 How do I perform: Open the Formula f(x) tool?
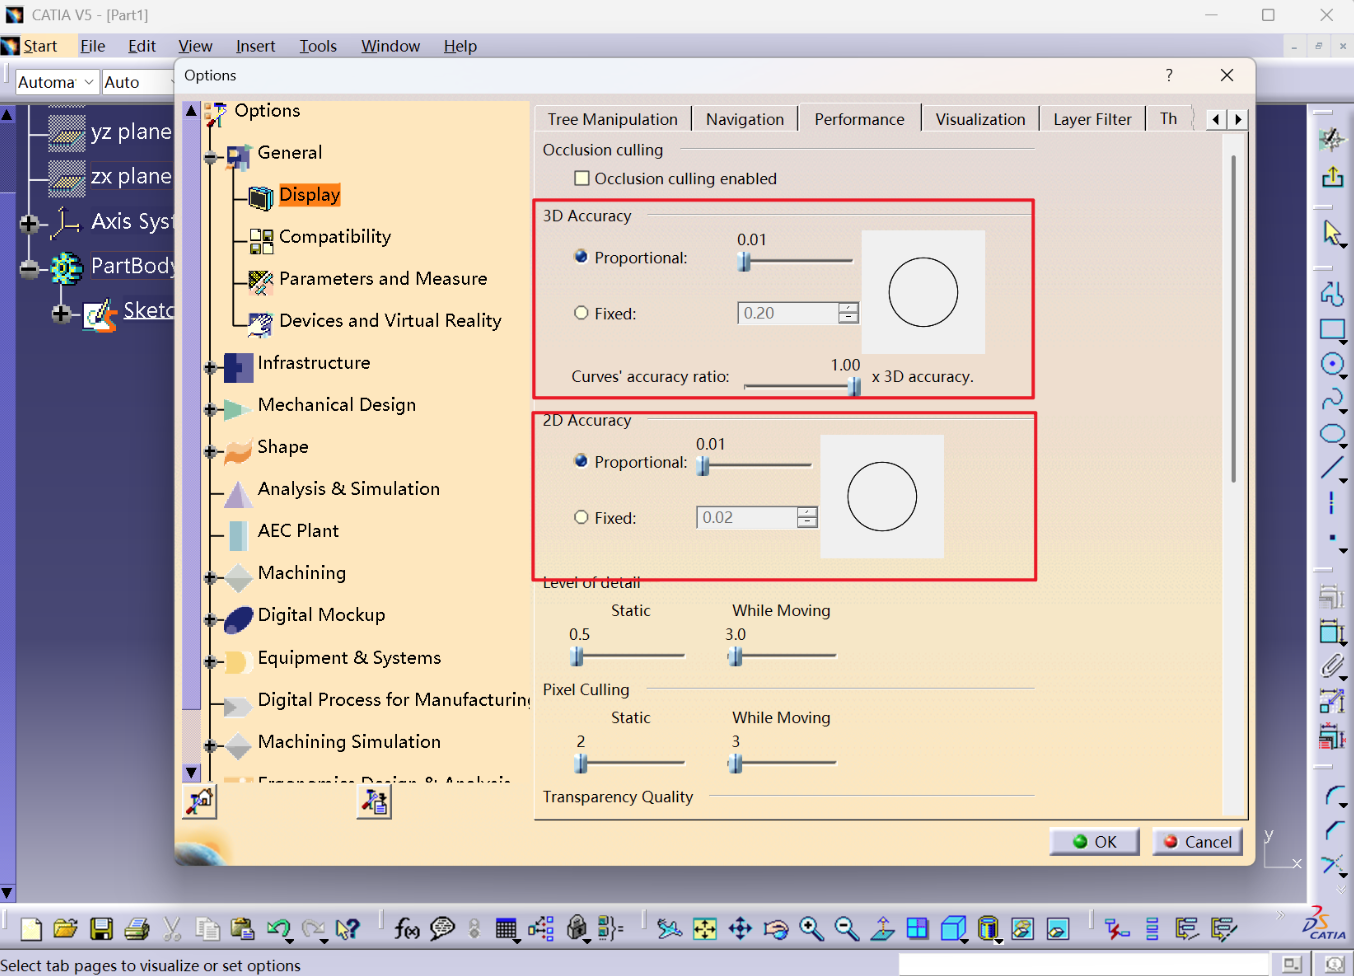[x=407, y=929]
